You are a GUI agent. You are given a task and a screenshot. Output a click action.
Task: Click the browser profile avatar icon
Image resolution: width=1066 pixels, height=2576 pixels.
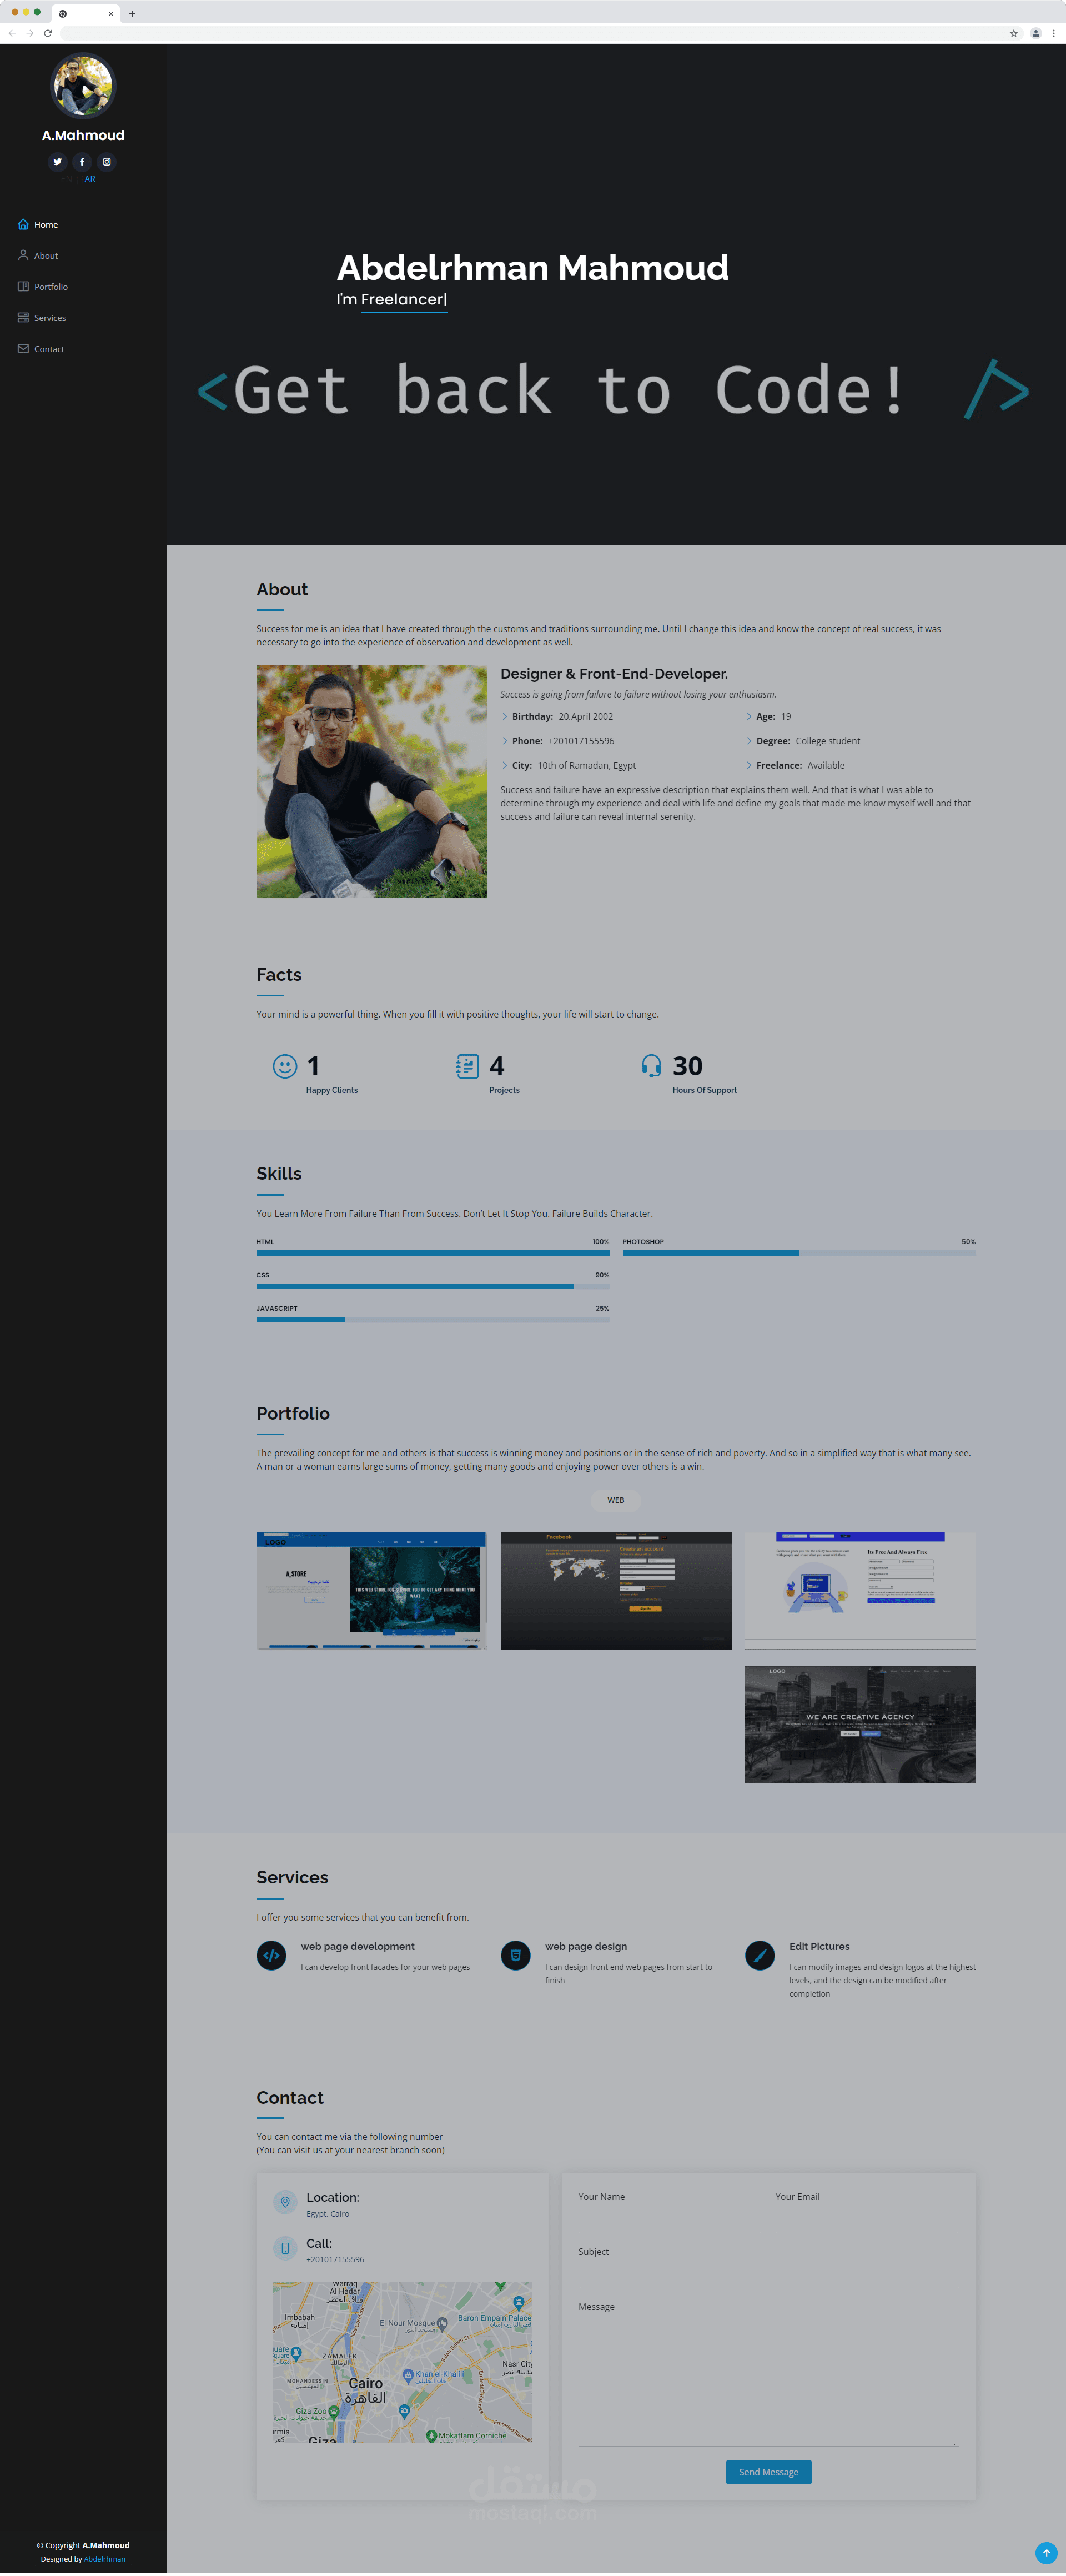[x=1036, y=33]
